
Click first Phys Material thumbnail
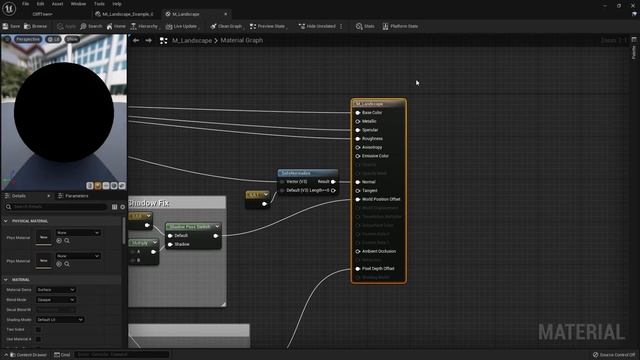coord(44,237)
